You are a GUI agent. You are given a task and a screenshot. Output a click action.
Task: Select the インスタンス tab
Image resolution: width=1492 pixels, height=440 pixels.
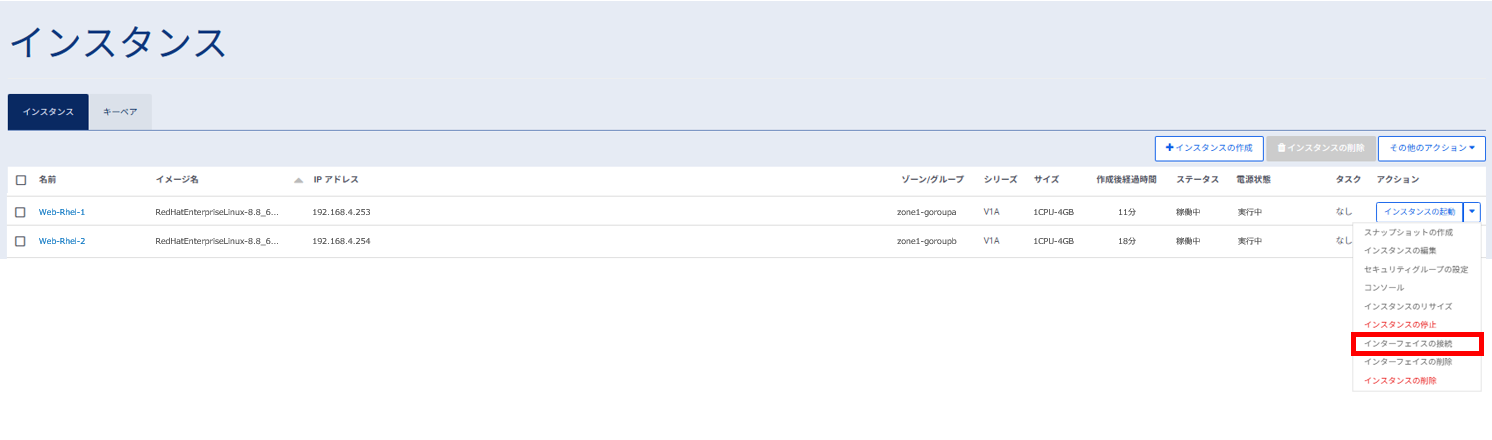(48, 112)
